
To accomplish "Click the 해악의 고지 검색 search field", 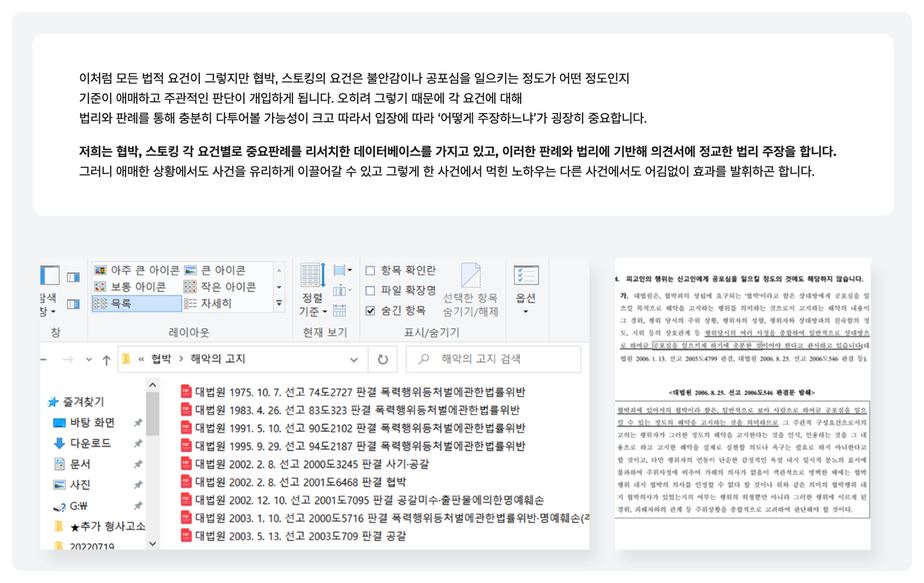I will (x=494, y=359).
